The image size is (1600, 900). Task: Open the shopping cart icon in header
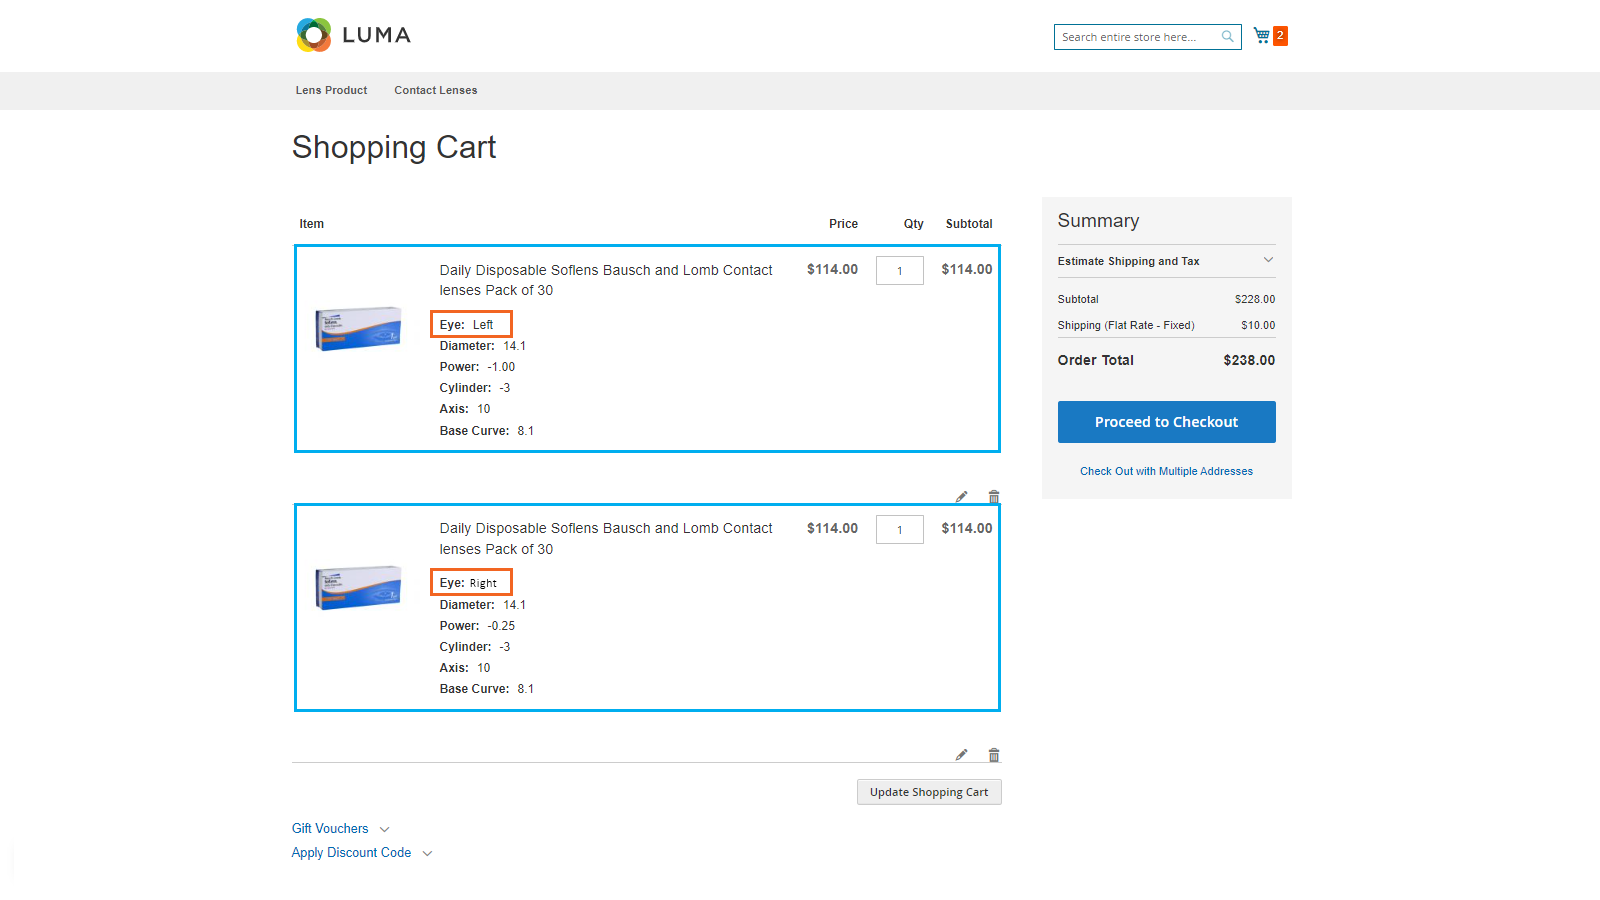1262,36
